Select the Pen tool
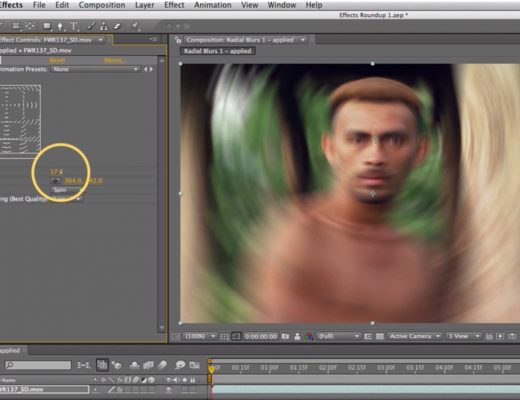The height and width of the screenshot is (400, 520). click(60, 26)
